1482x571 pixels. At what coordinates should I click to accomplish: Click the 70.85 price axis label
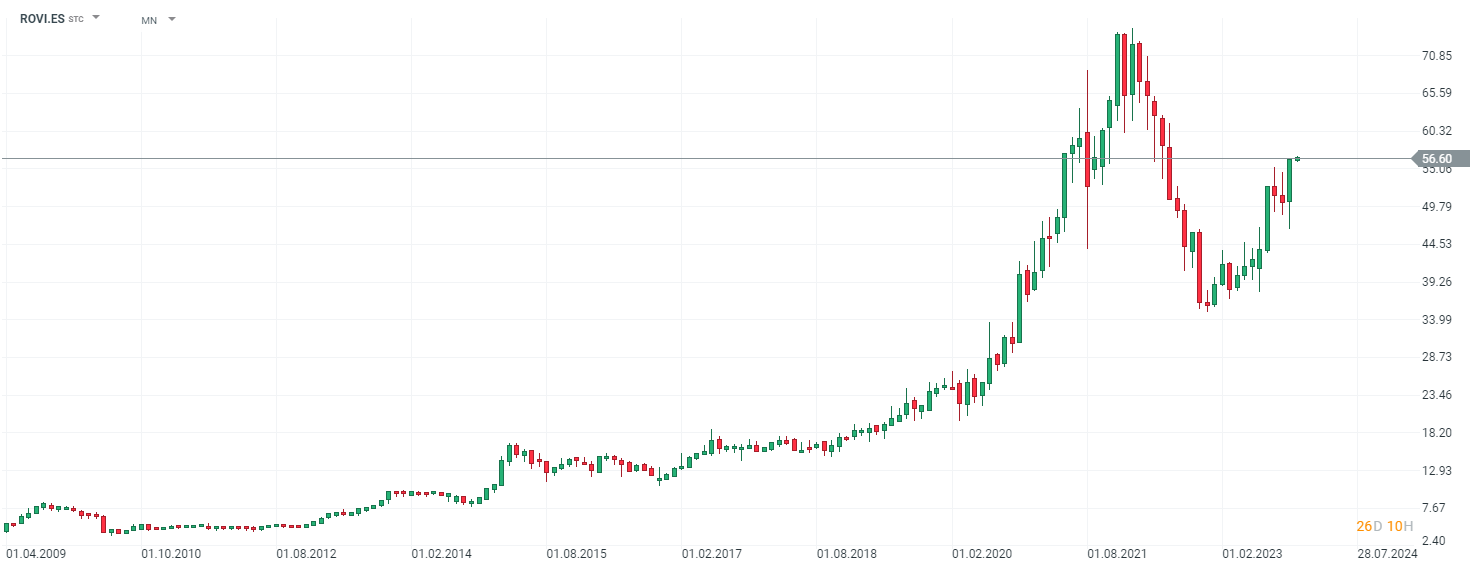1437,56
